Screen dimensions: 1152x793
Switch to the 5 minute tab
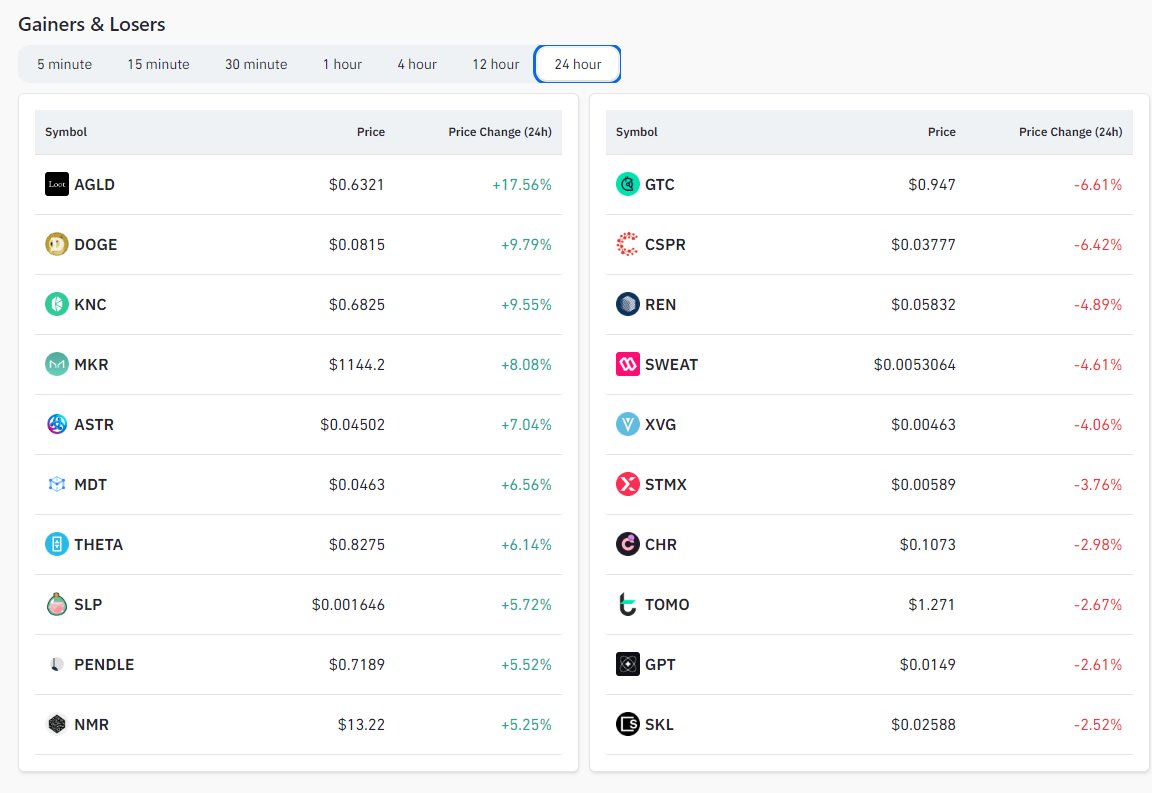[x=65, y=64]
